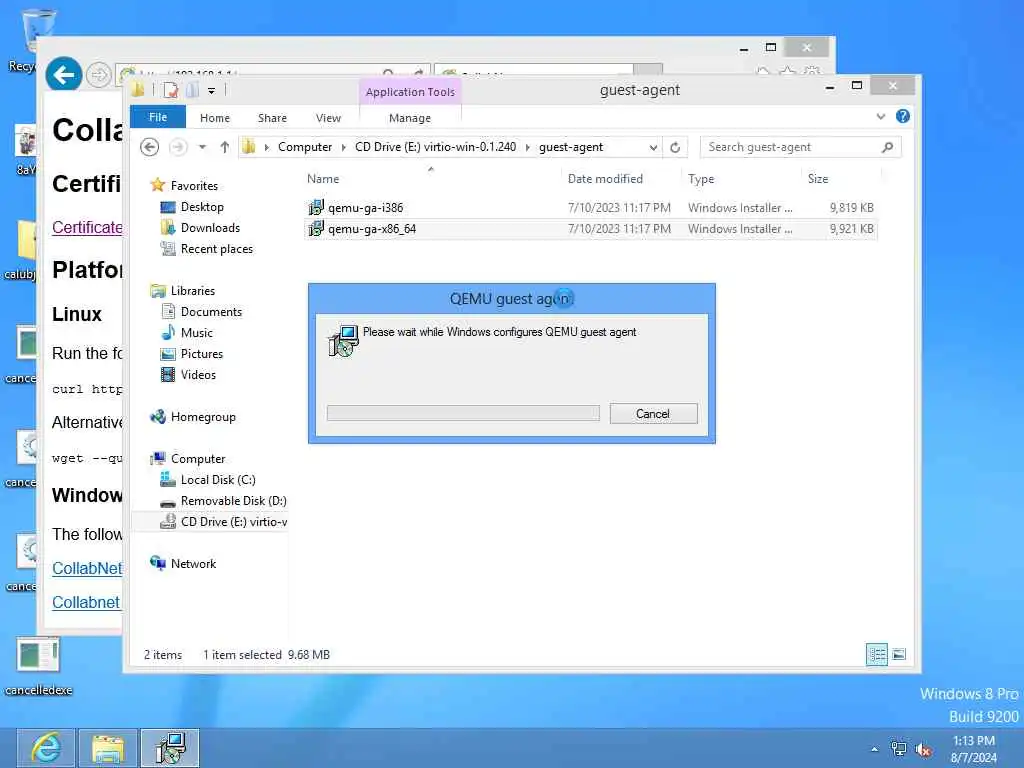Go forward in guest-agent Explorer window
This screenshot has height=768, width=1024.
[178, 147]
